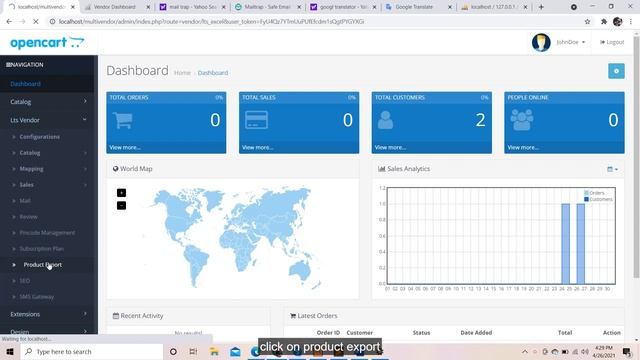Open the browser three-dot menu

(x=631, y=21)
